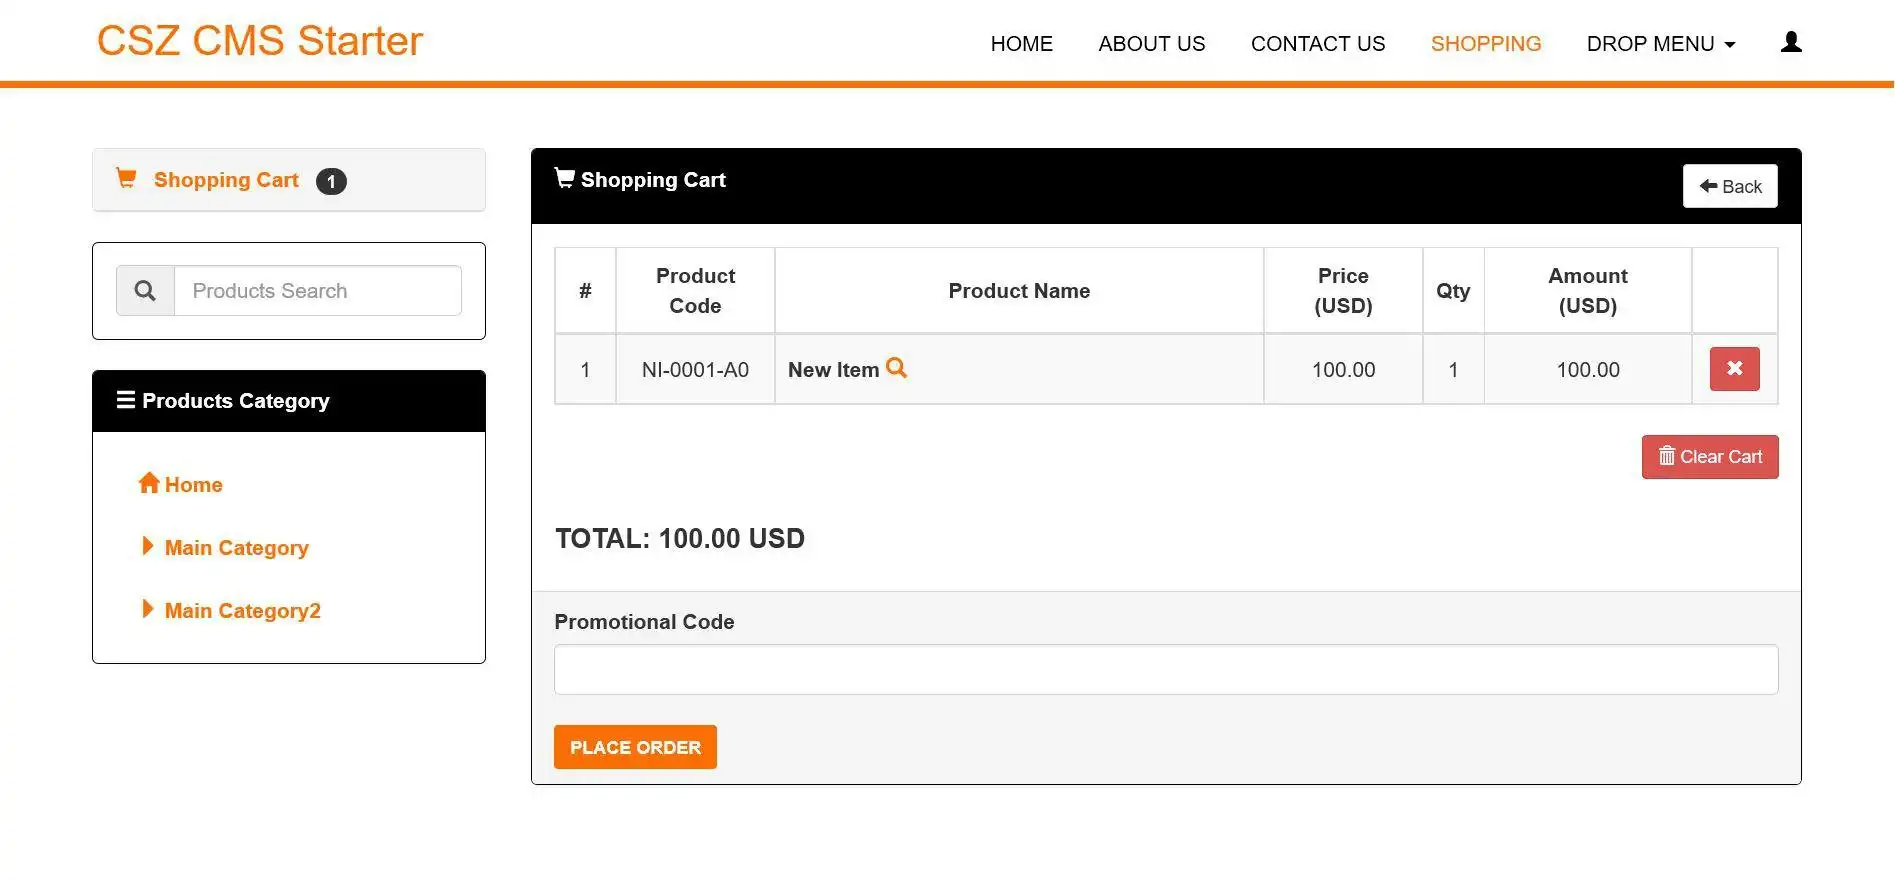The height and width of the screenshot is (883, 1895).
Task: Click the Products Category heading
Action: coord(235,401)
